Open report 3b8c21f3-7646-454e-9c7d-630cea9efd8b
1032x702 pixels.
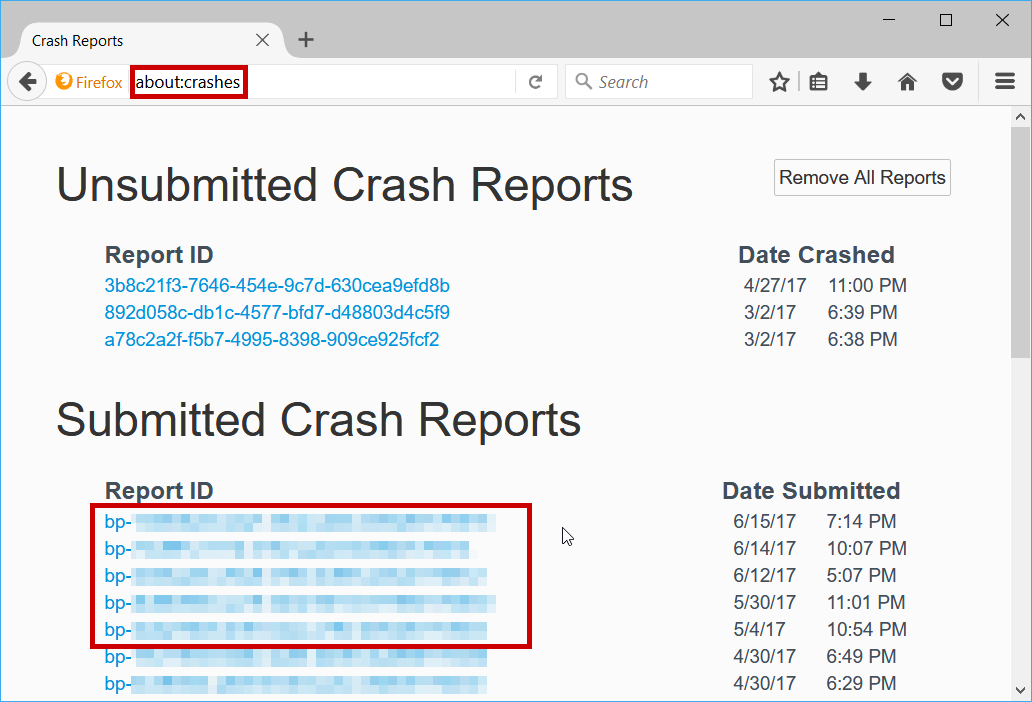(277, 286)
